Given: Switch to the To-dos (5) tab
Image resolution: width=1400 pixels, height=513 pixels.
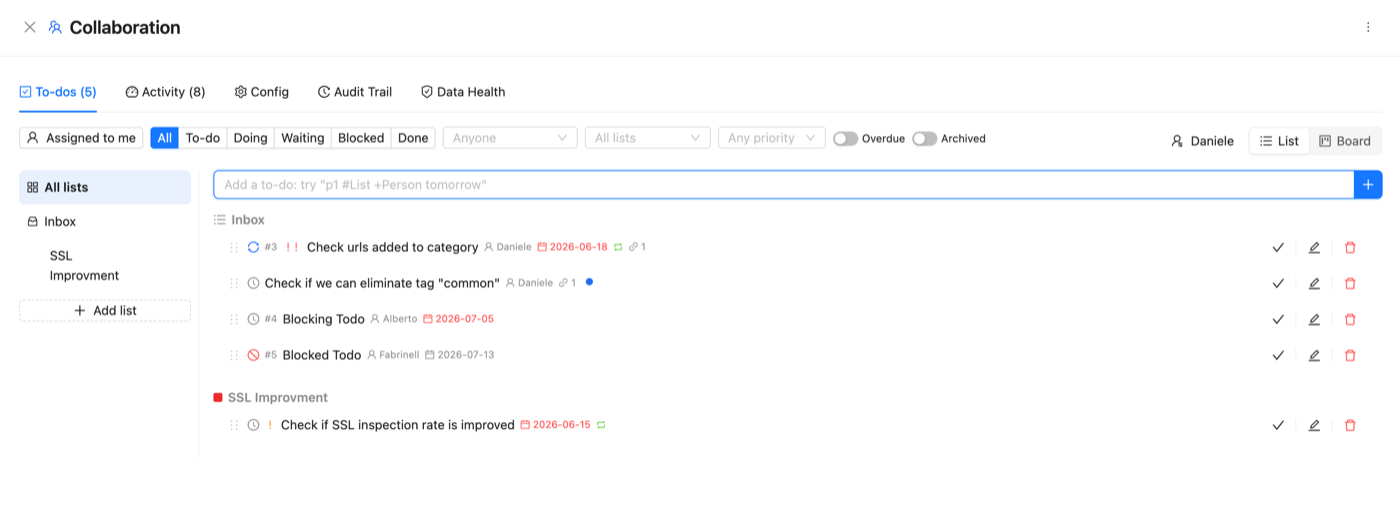Looking at the screenshot, I should coord(58,92).
